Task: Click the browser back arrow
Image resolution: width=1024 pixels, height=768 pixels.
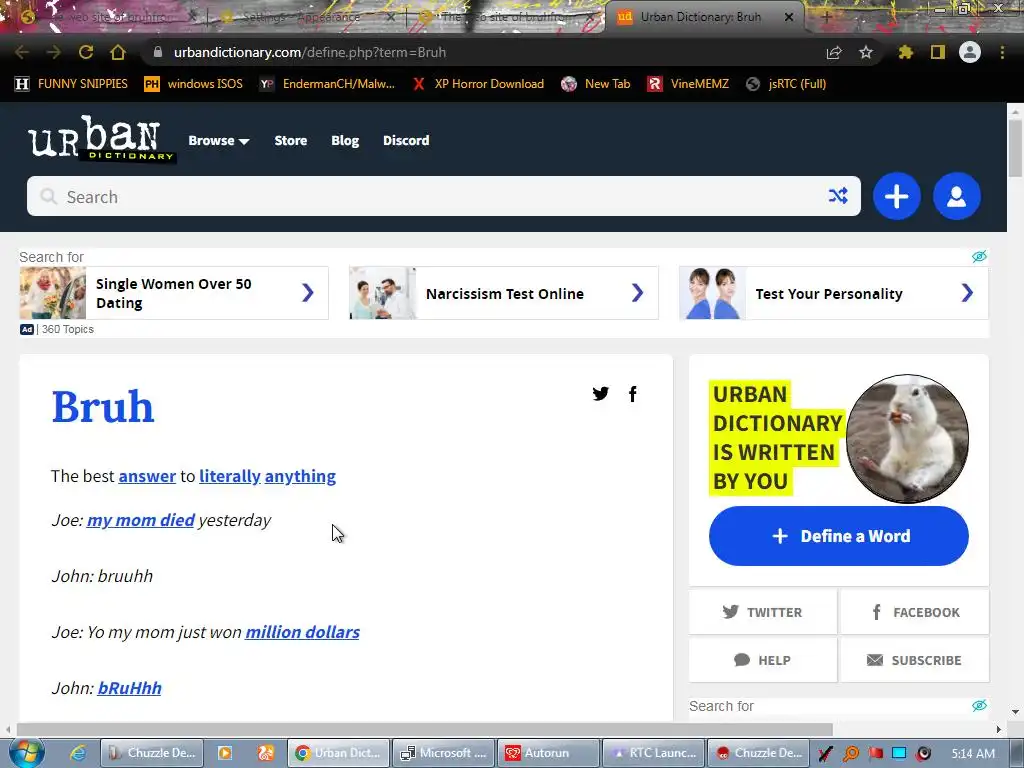Action: (22, 52)
